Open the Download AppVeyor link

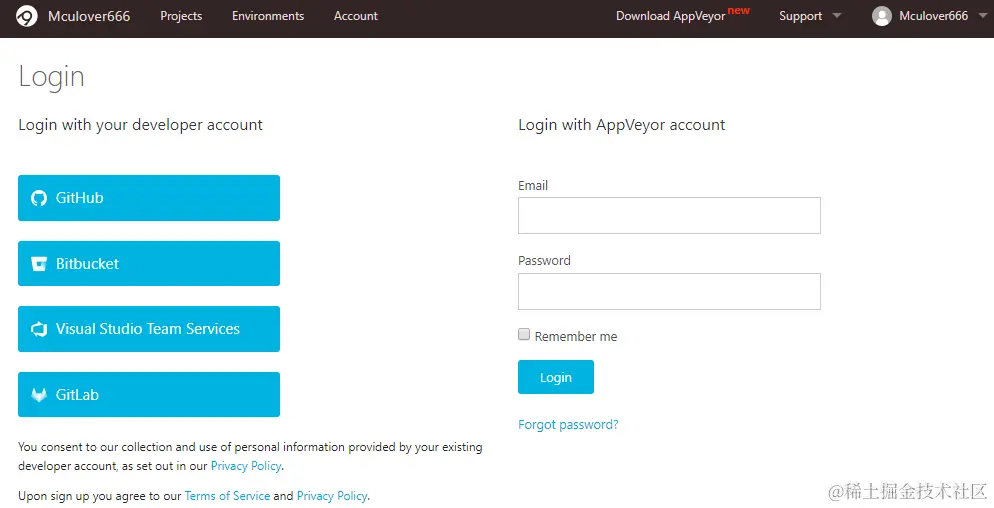(x=671, y=16)
